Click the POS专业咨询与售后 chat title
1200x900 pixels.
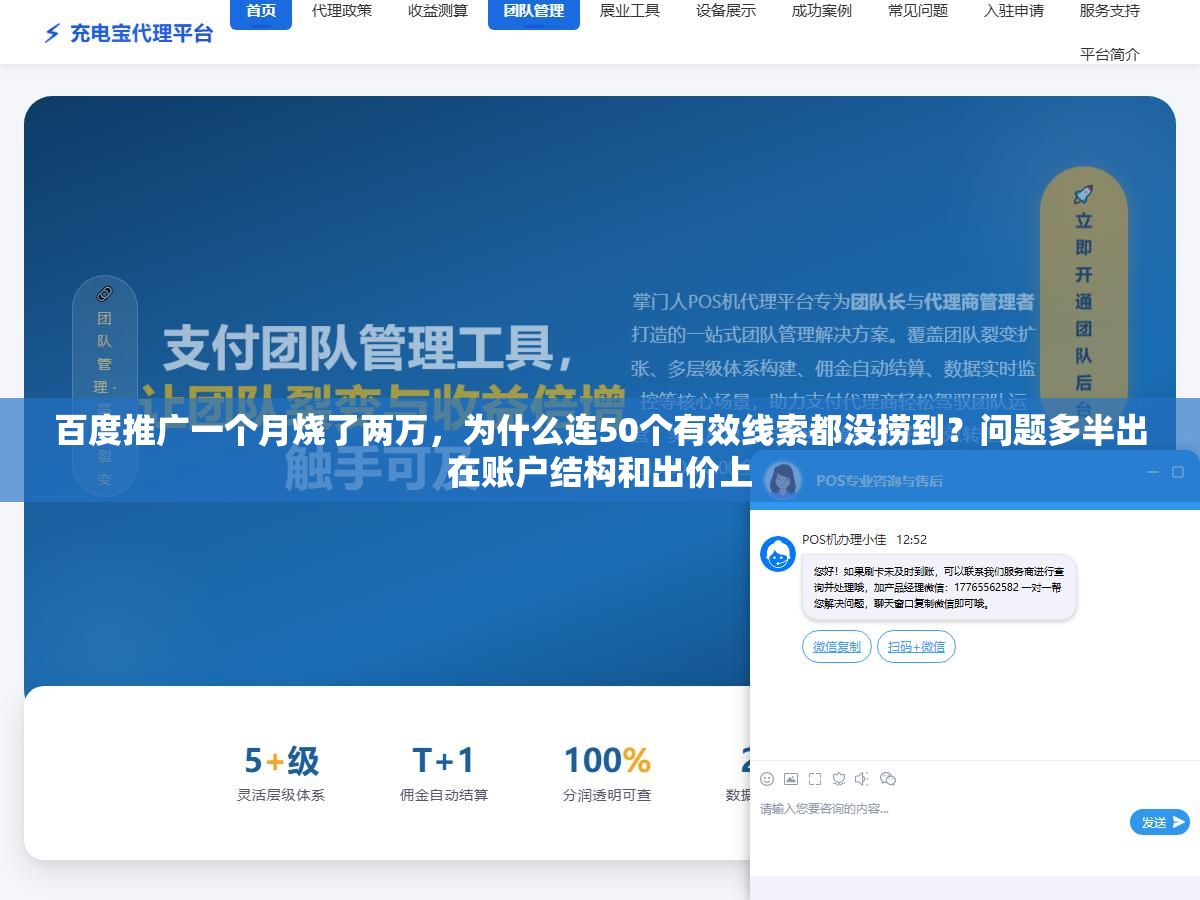click(879, 480)
